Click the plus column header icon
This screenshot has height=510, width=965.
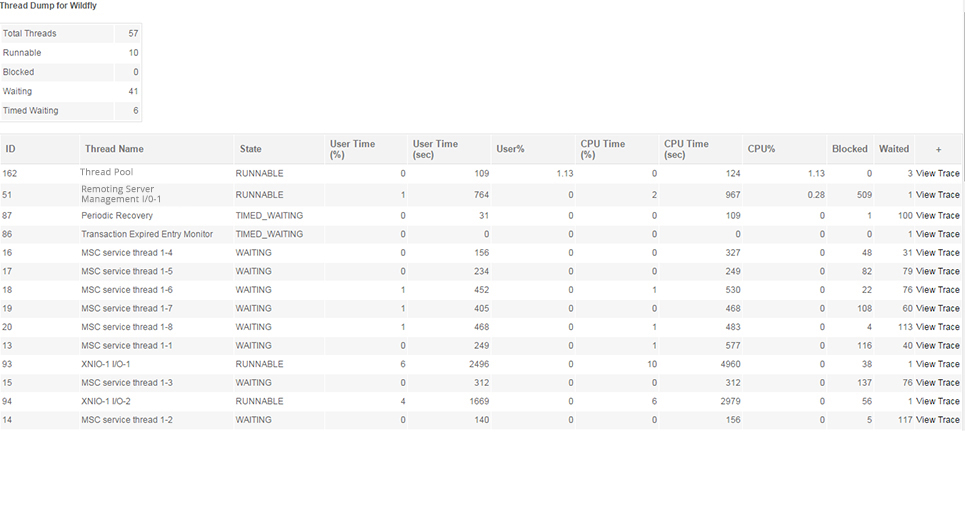click(x=938, y=149)
